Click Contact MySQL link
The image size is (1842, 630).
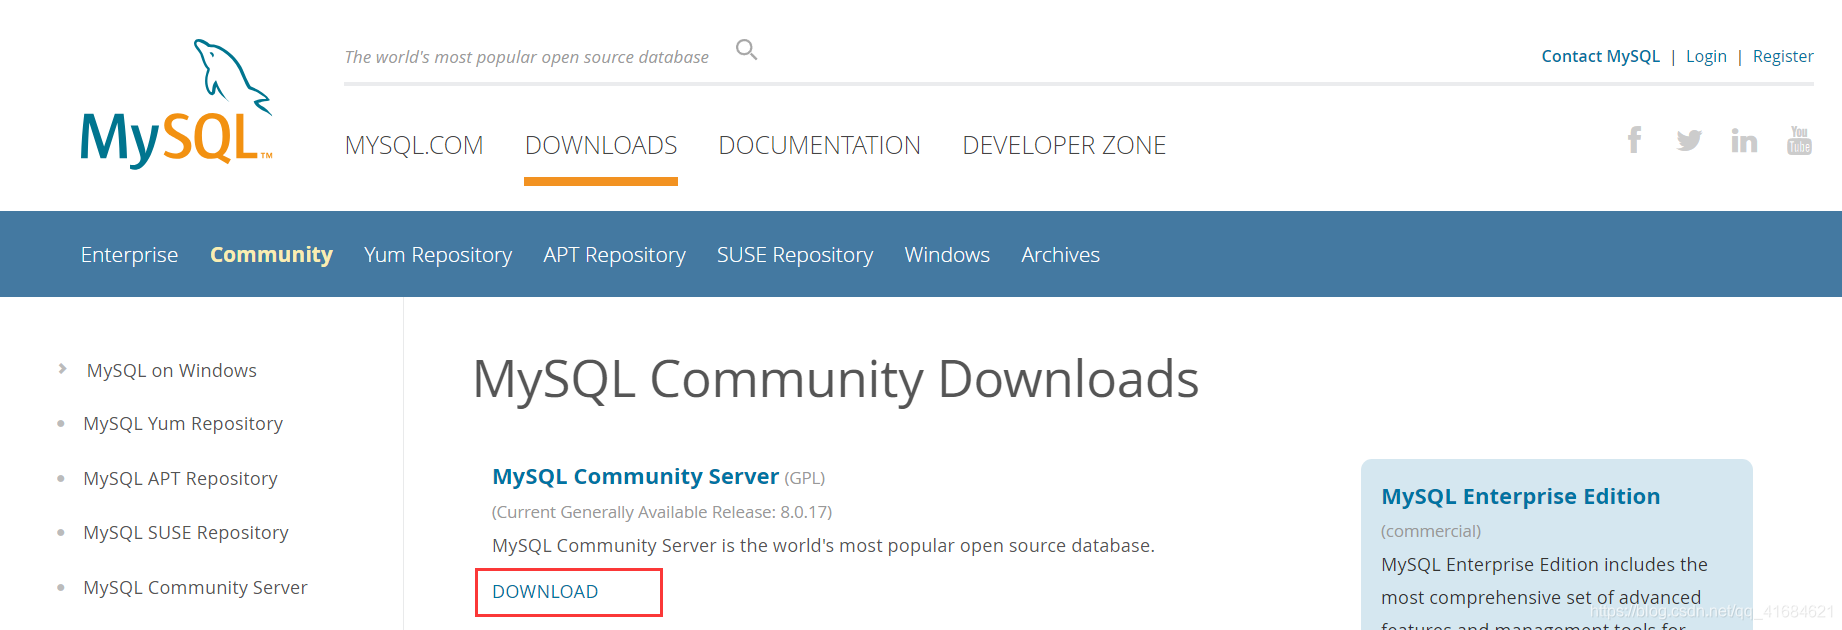point(1600,56)
